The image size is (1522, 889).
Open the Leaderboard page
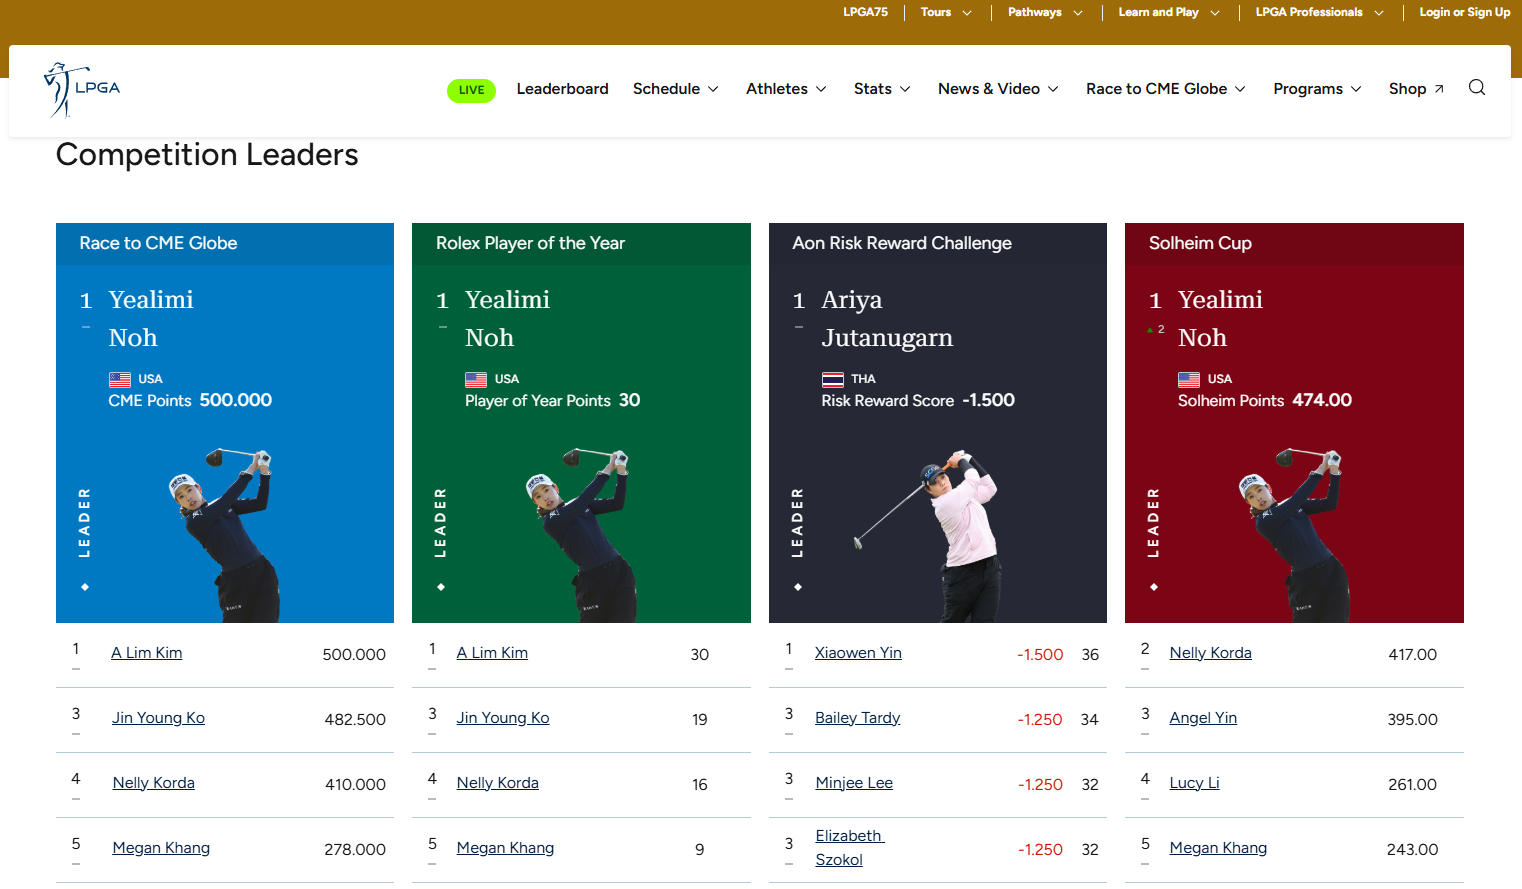562,89
